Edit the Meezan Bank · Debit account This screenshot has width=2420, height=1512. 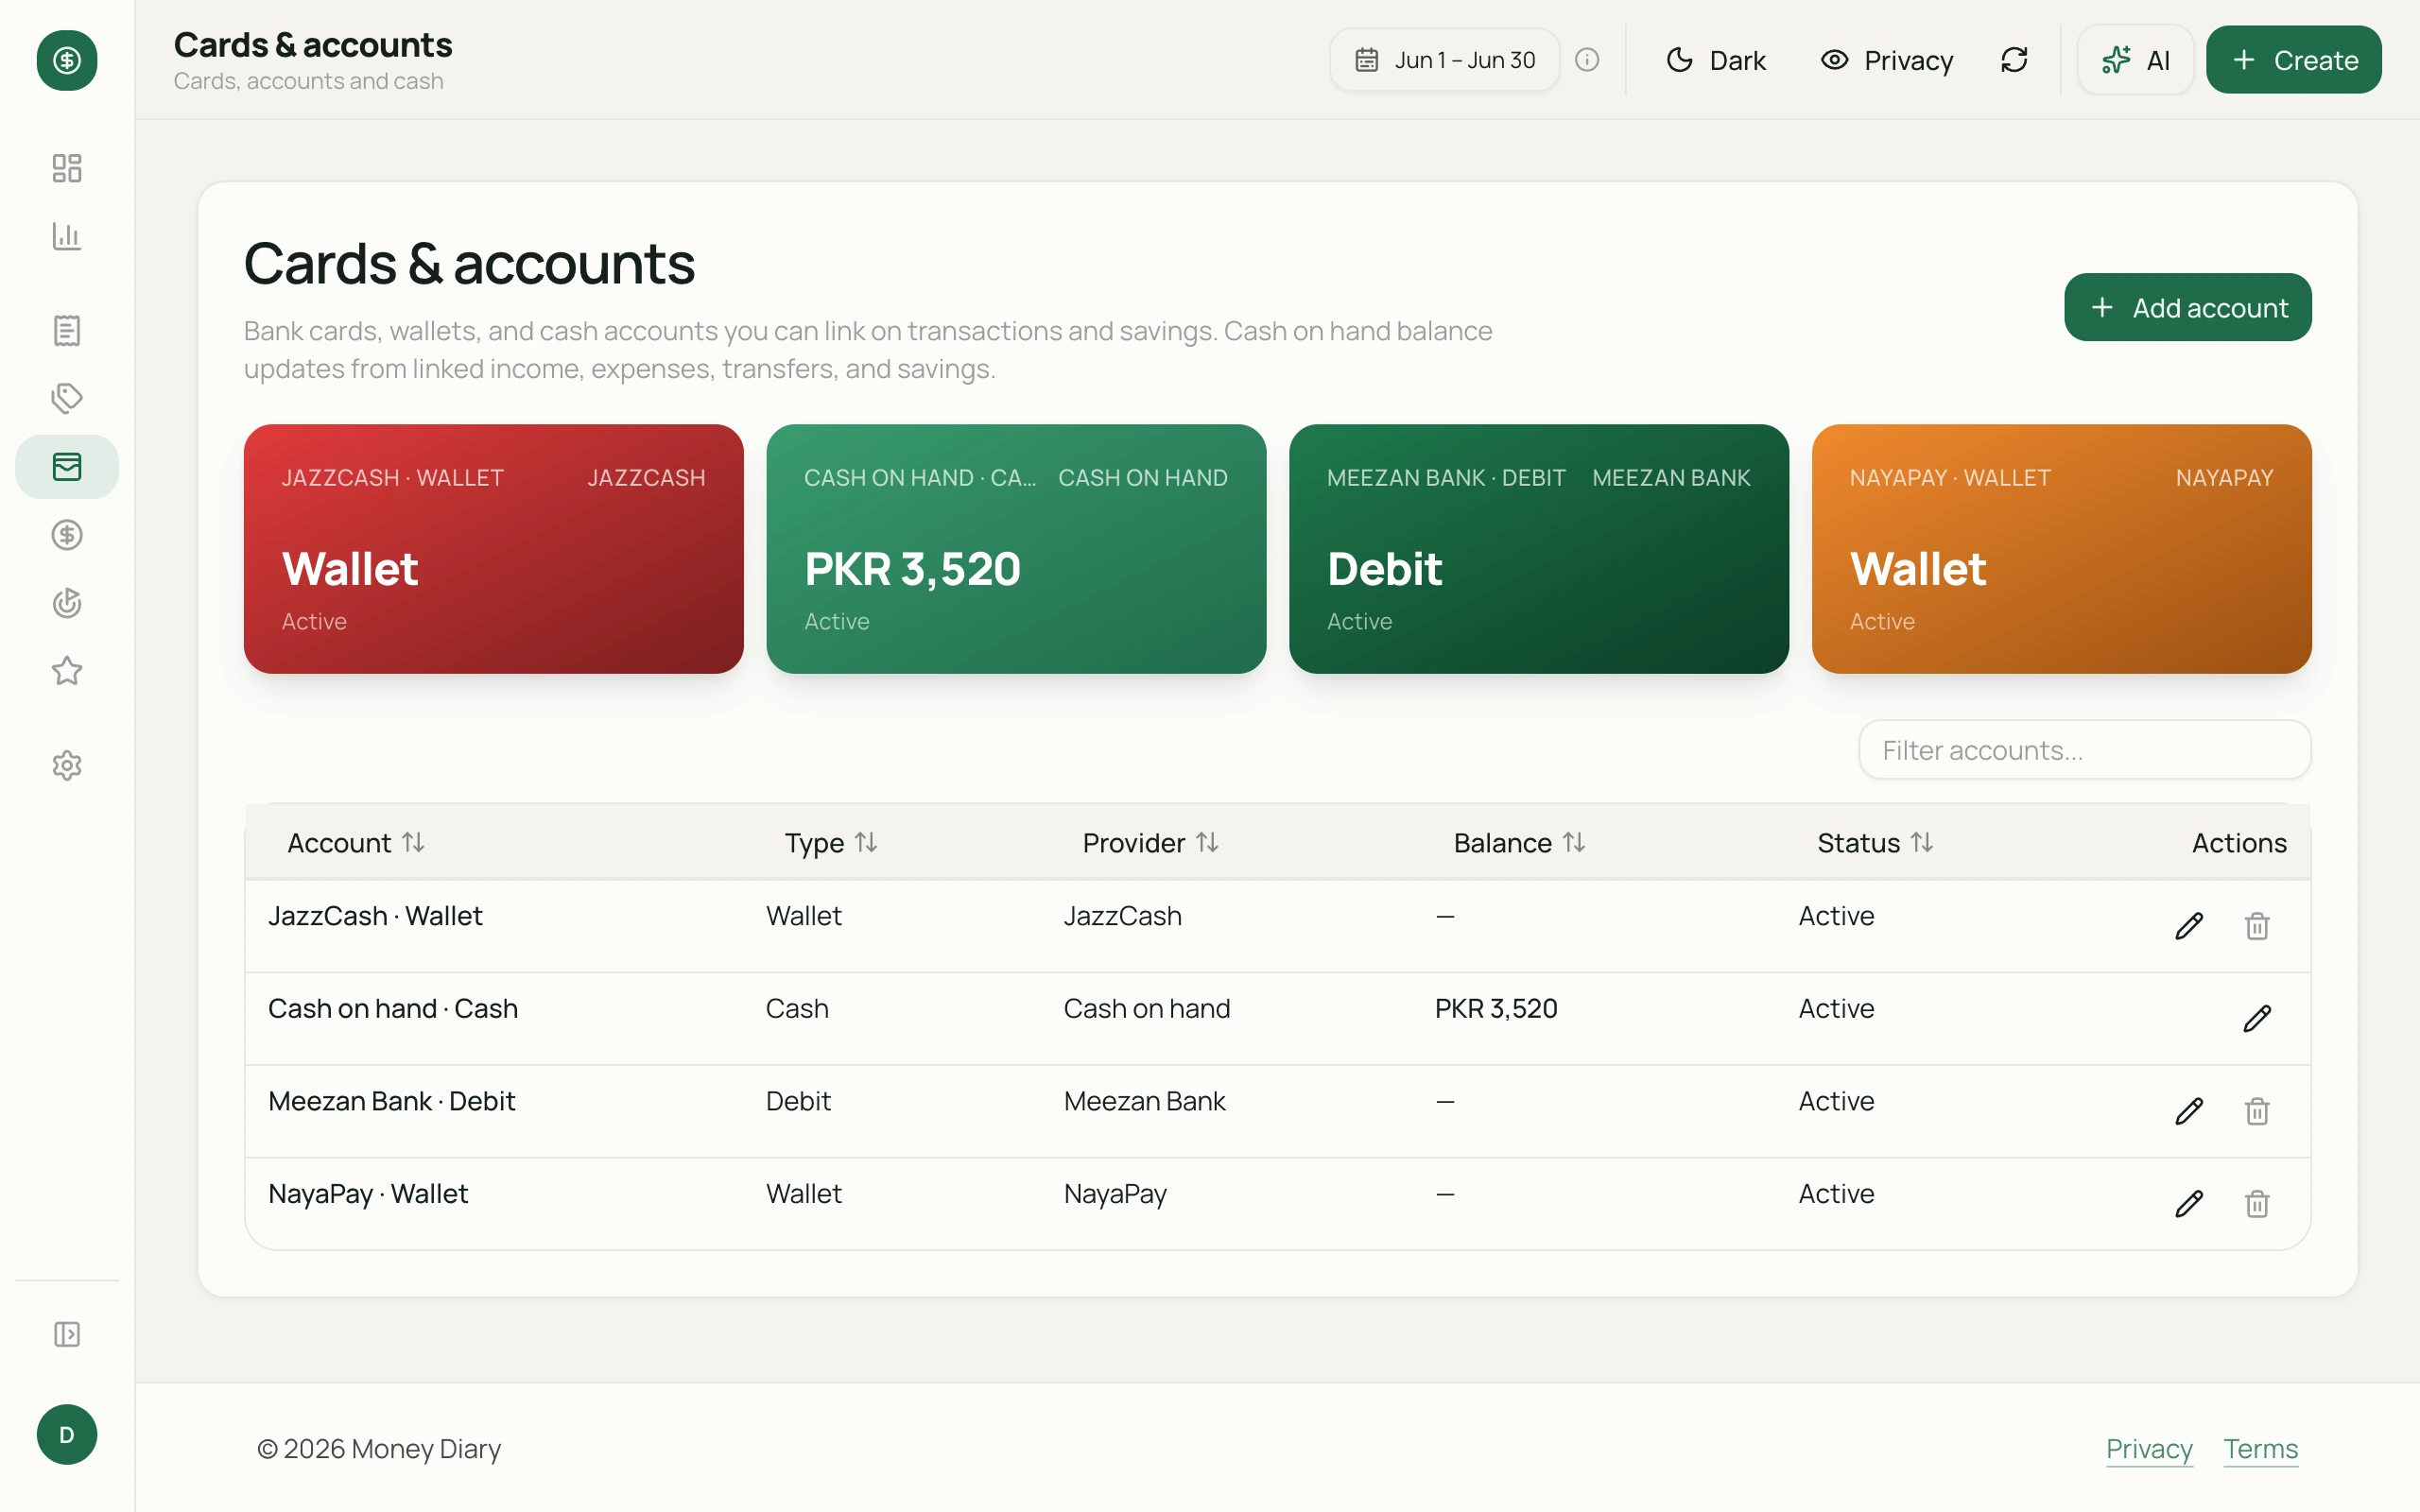coord(2189,1111)
